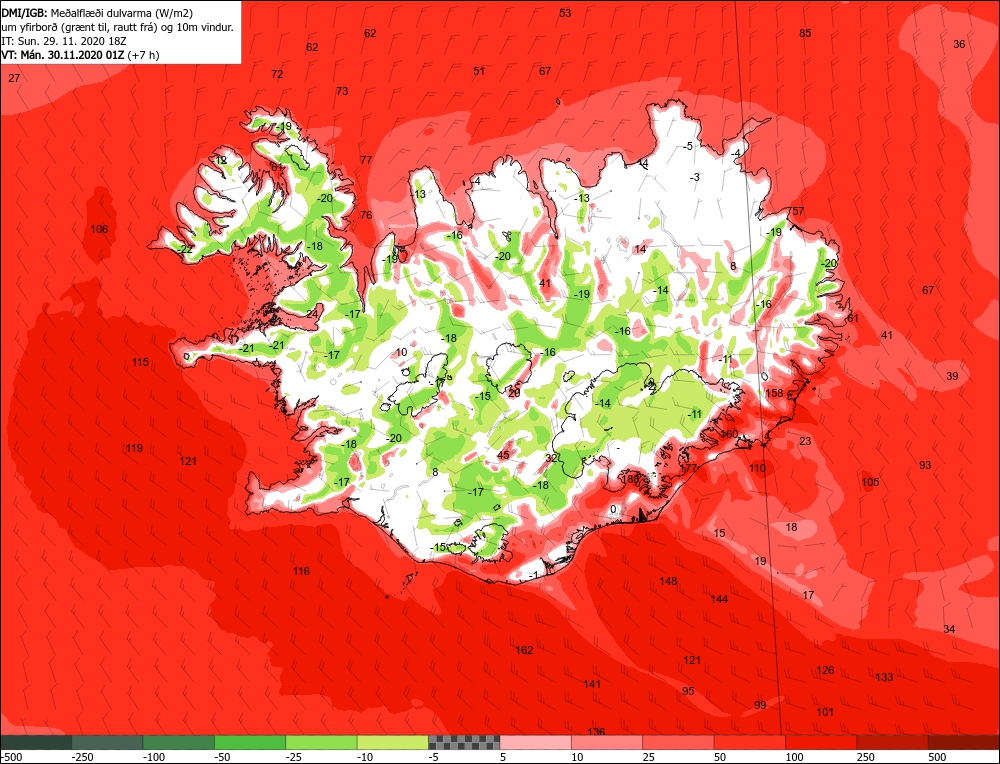1000x764 pixels.
Task: Select the value '119' in the western ocean
Action: (134, 448)
